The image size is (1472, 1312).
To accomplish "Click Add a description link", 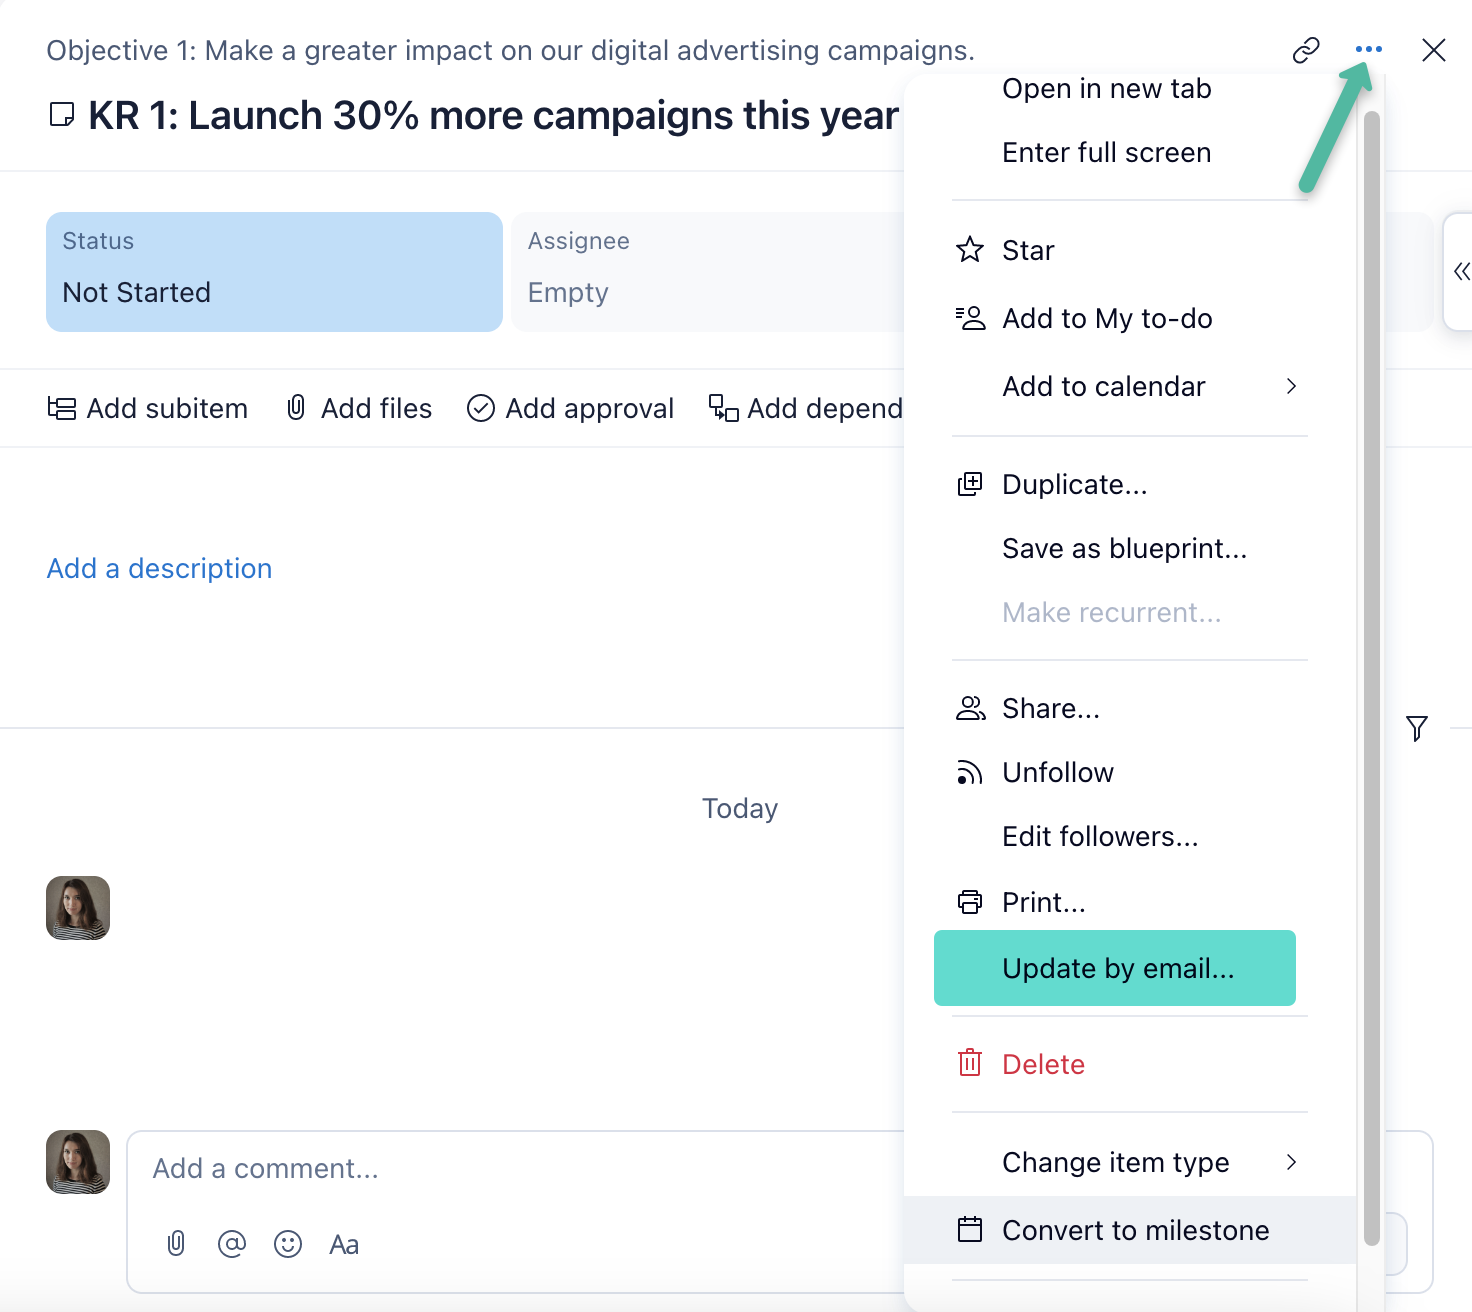I will [x=160, y=568].
